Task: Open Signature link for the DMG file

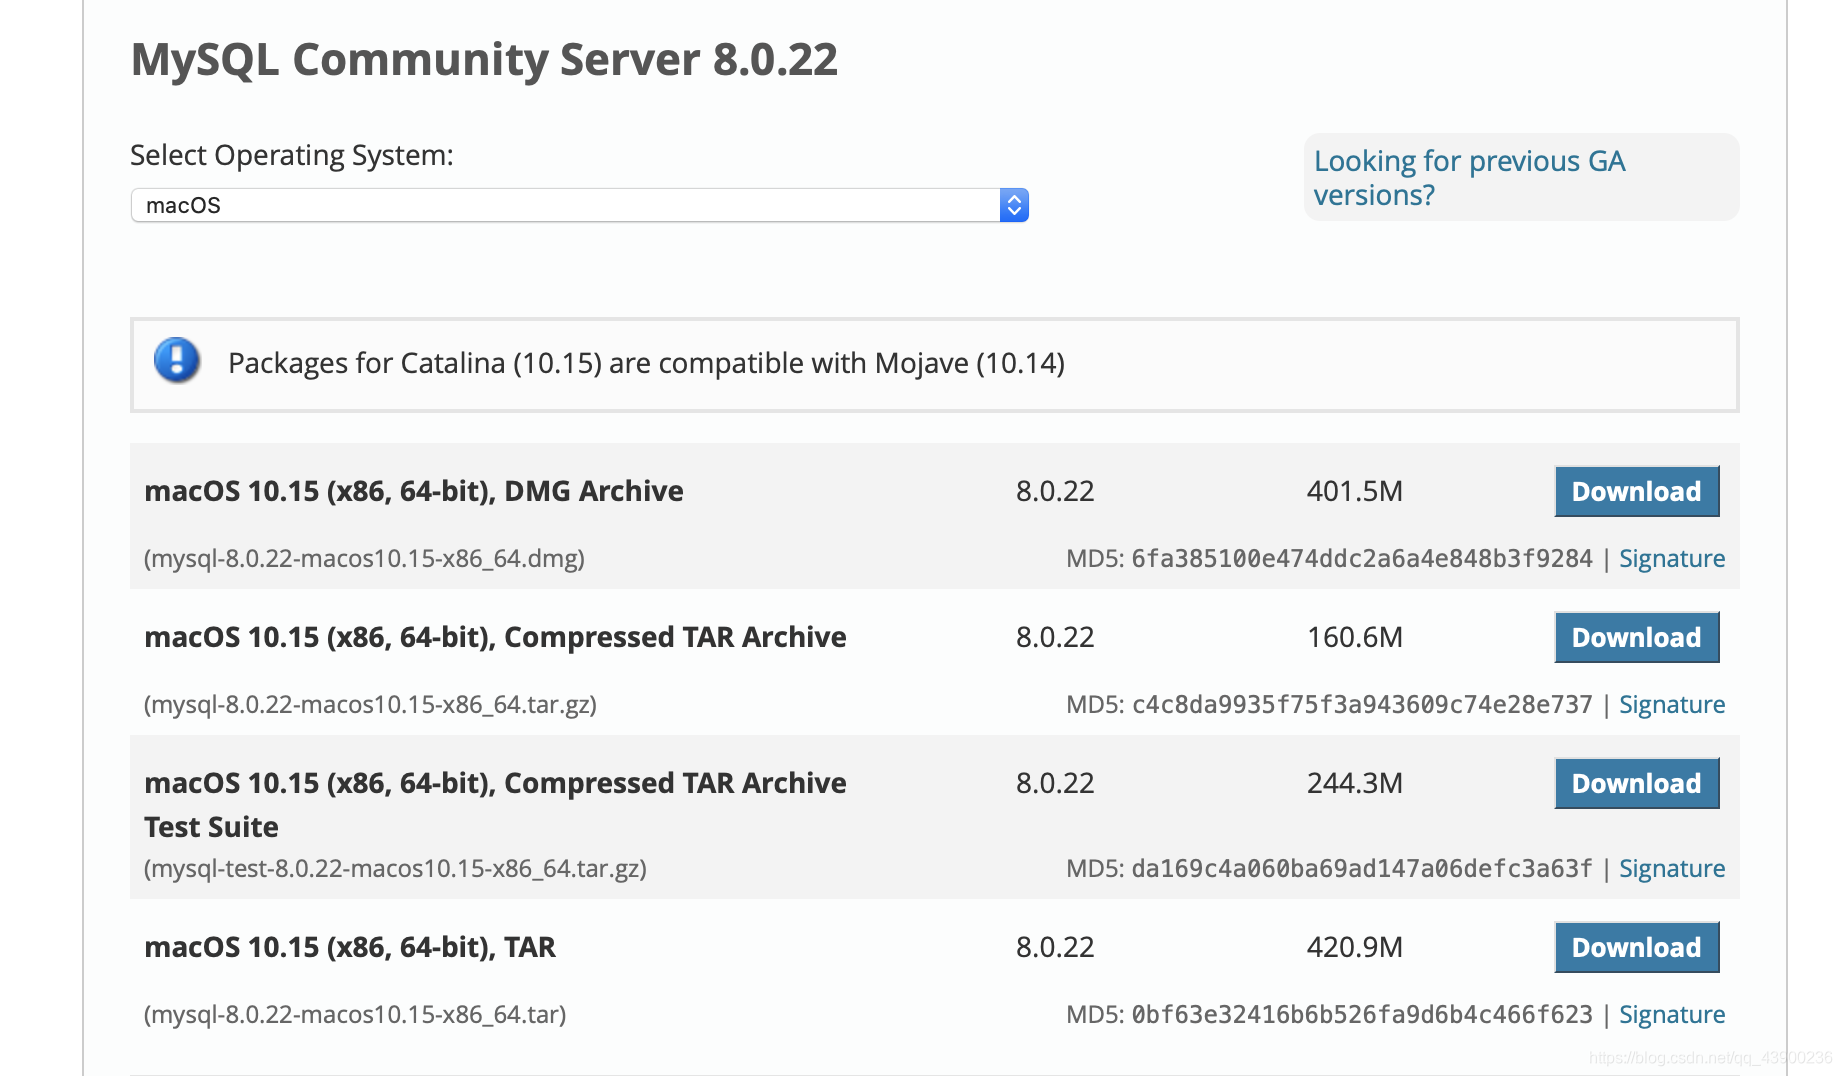Action: [1672, 558]
